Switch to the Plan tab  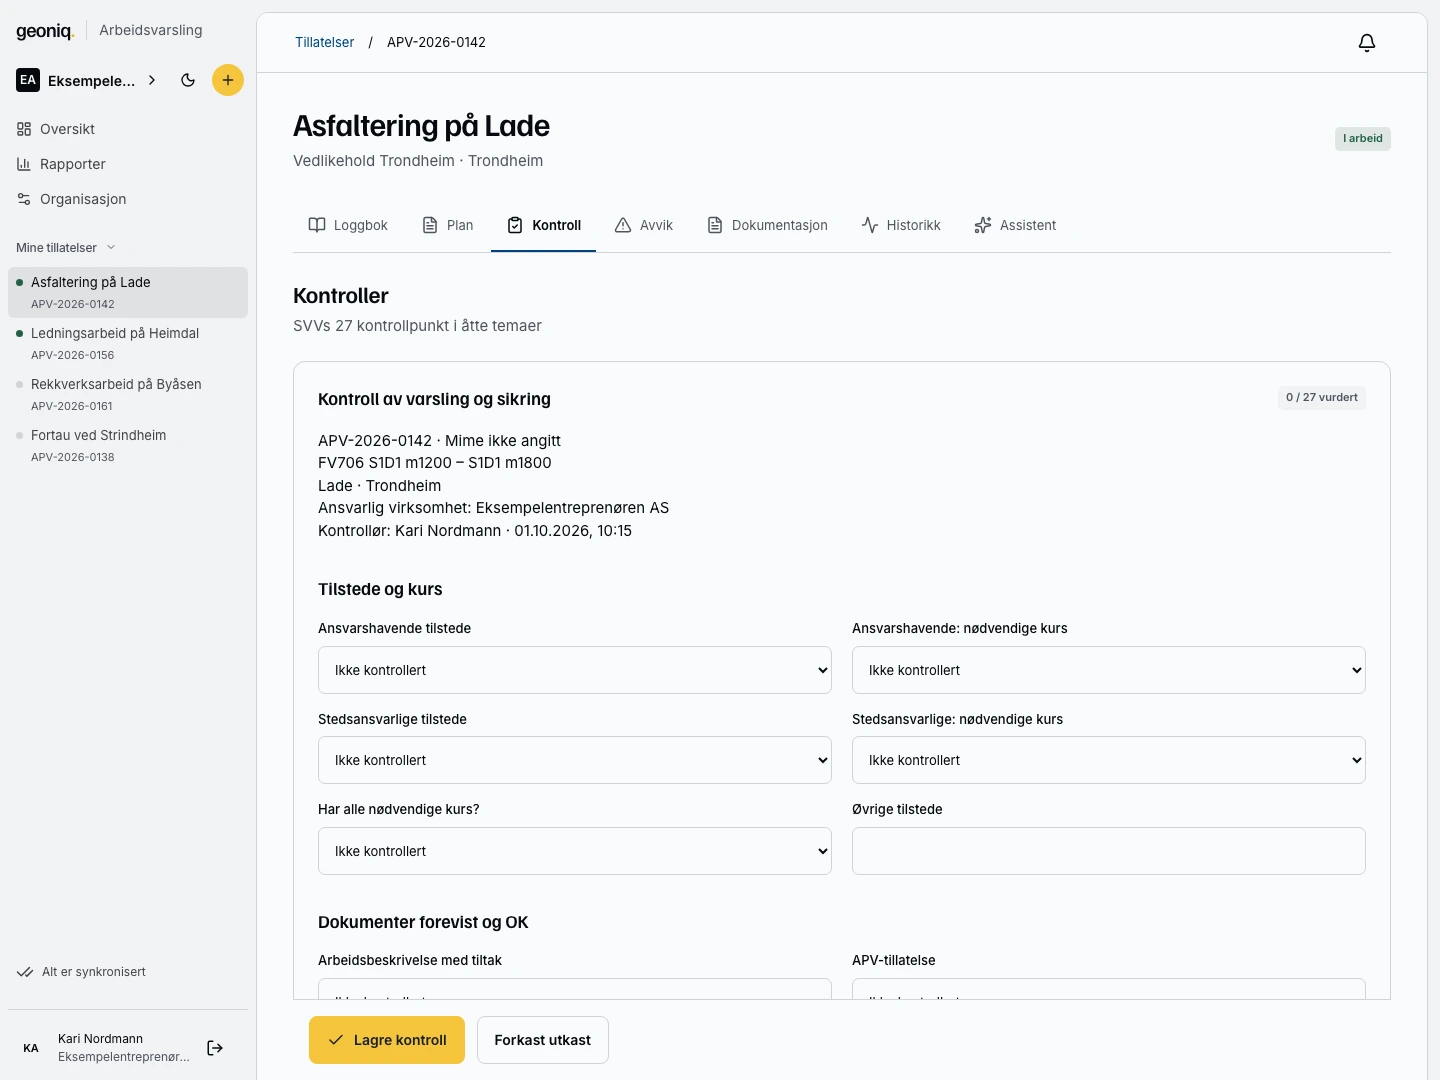[x=447, y=225]
